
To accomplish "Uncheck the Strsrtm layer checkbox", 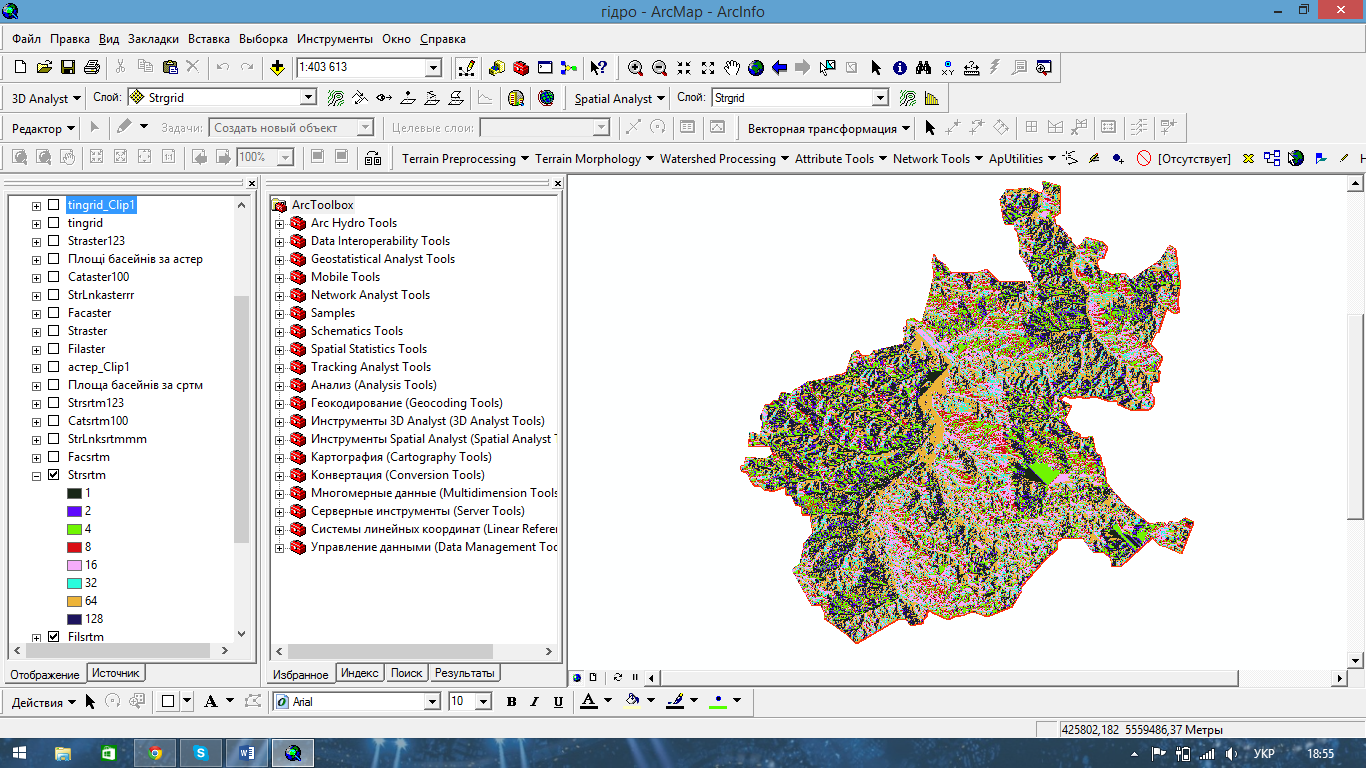I will click(54, 475).
